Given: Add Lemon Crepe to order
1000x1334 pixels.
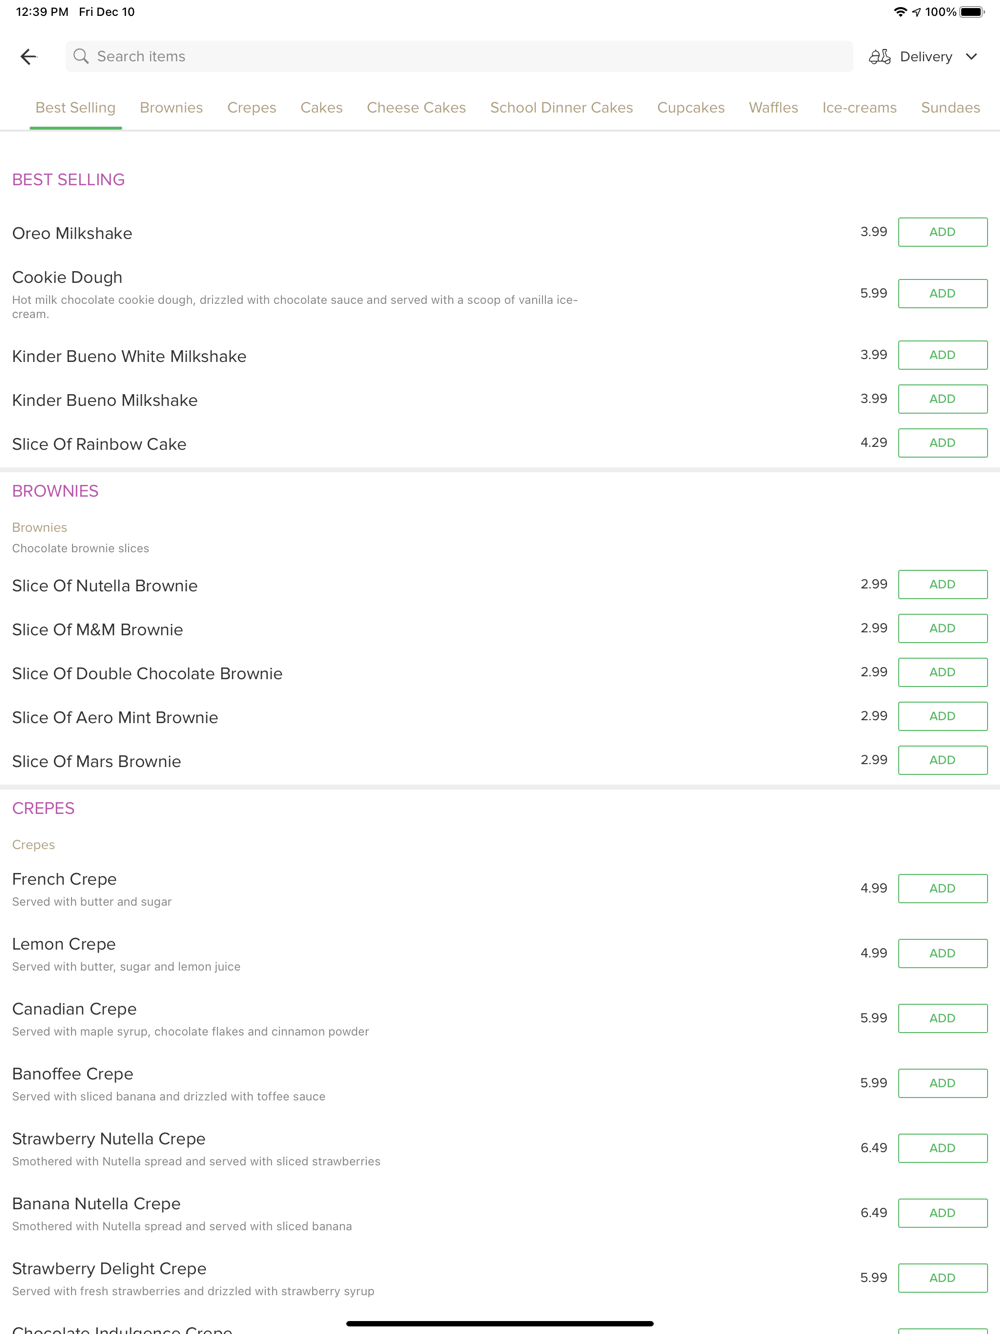Looking at the screenshot, I should click(942, 953).
